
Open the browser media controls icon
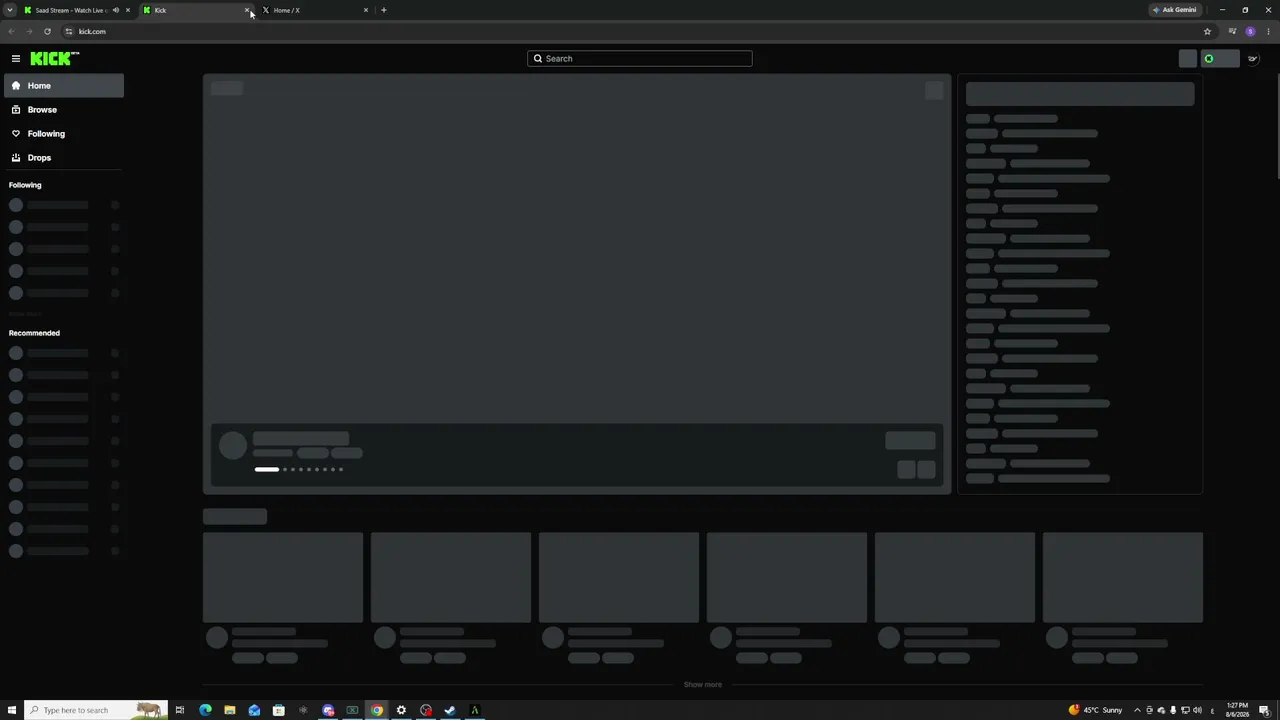coord(1233,31)
